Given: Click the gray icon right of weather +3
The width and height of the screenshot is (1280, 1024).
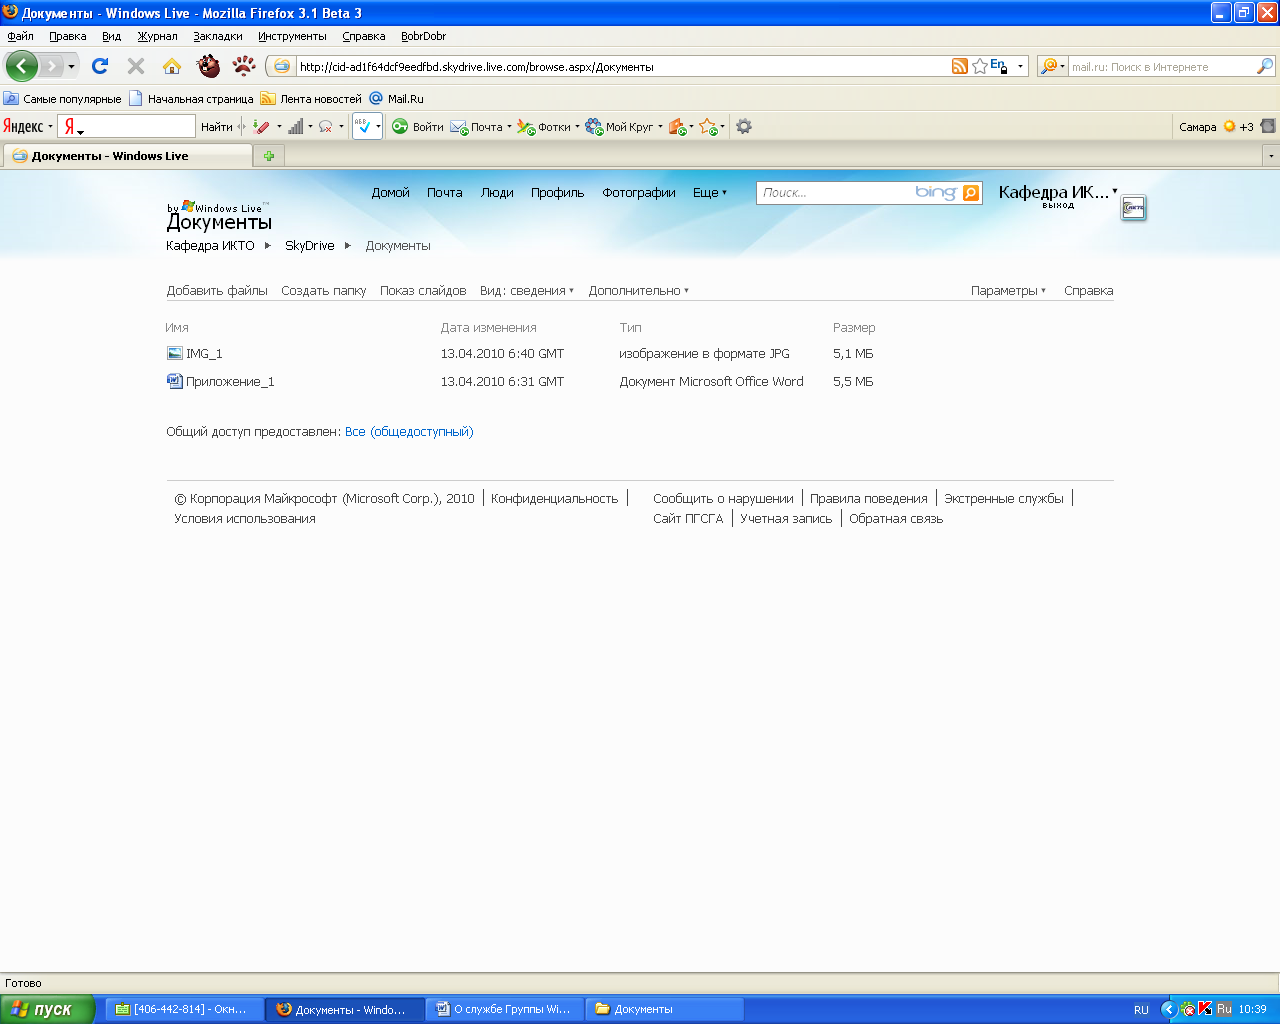Looking at the screenshot, I should pyautogui.click(x=1268, y=126).
